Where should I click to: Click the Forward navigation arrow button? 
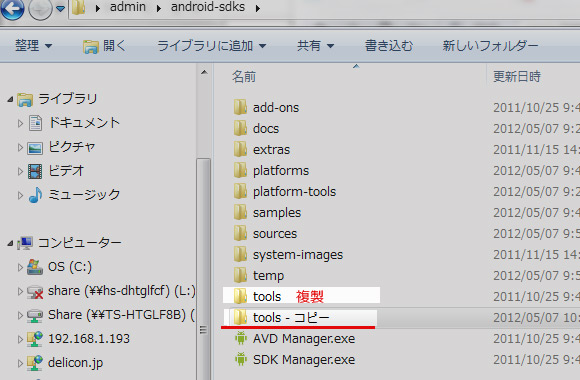coord(40,8)
